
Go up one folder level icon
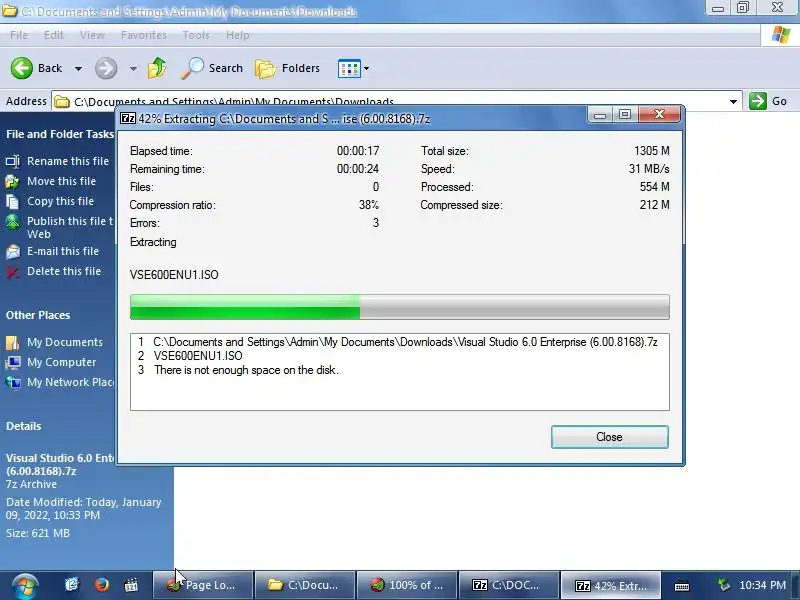point(157,68)
